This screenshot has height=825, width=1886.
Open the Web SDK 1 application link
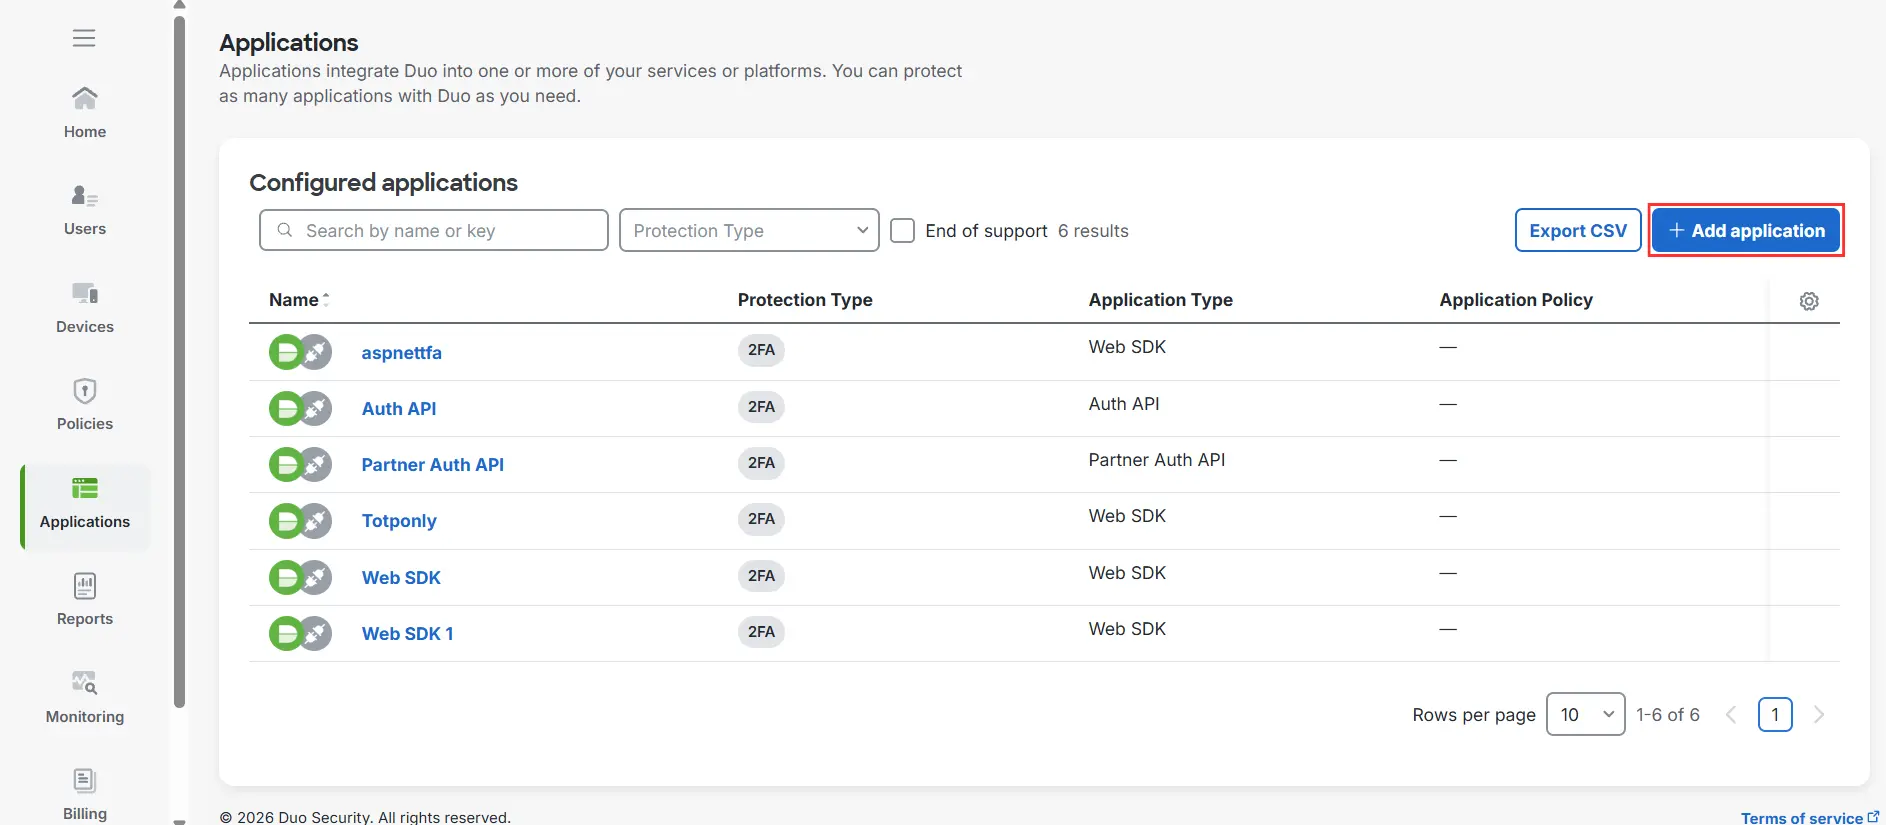[x=407, y=634]
